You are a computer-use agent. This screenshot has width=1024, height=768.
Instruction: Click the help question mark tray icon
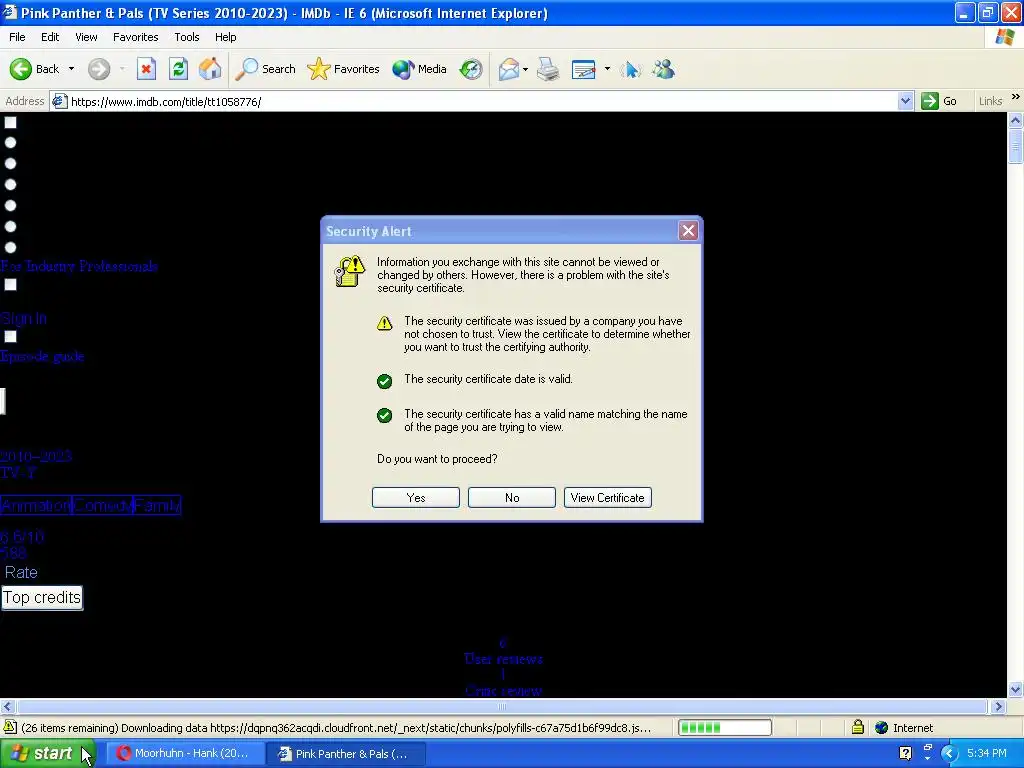click(x=905, y=753)
